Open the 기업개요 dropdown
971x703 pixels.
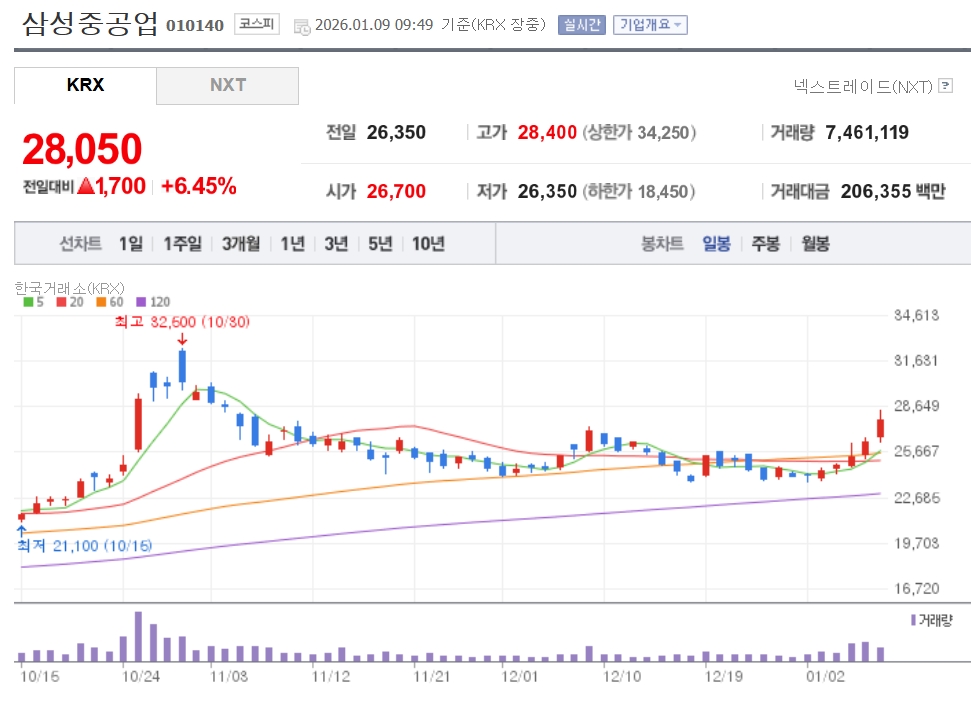650,25
